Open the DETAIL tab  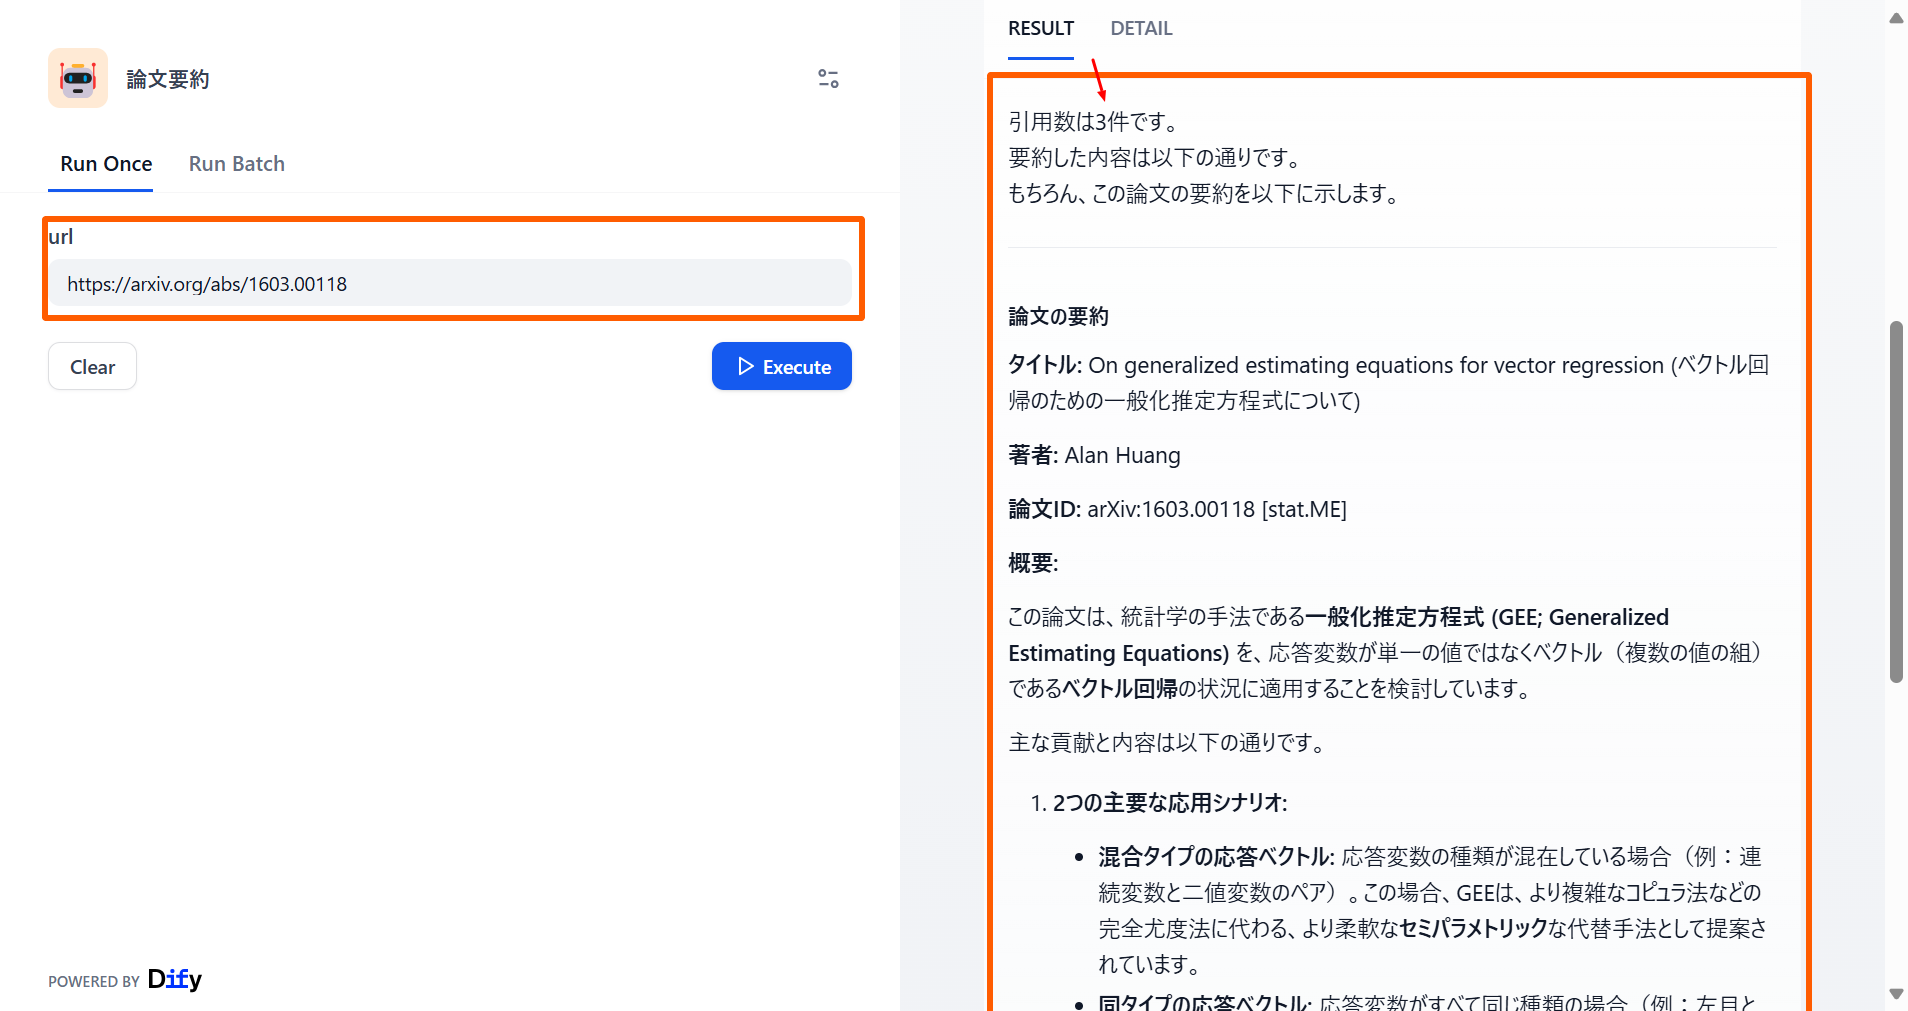(1141, 29)
